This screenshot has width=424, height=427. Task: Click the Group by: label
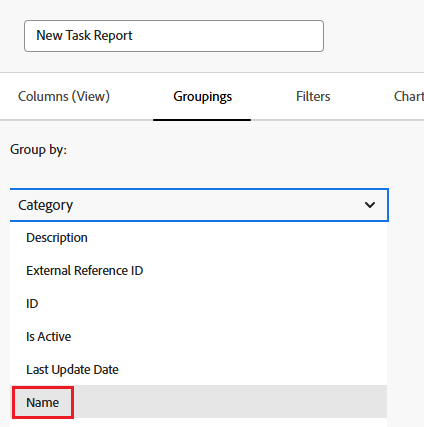(38, 150)
